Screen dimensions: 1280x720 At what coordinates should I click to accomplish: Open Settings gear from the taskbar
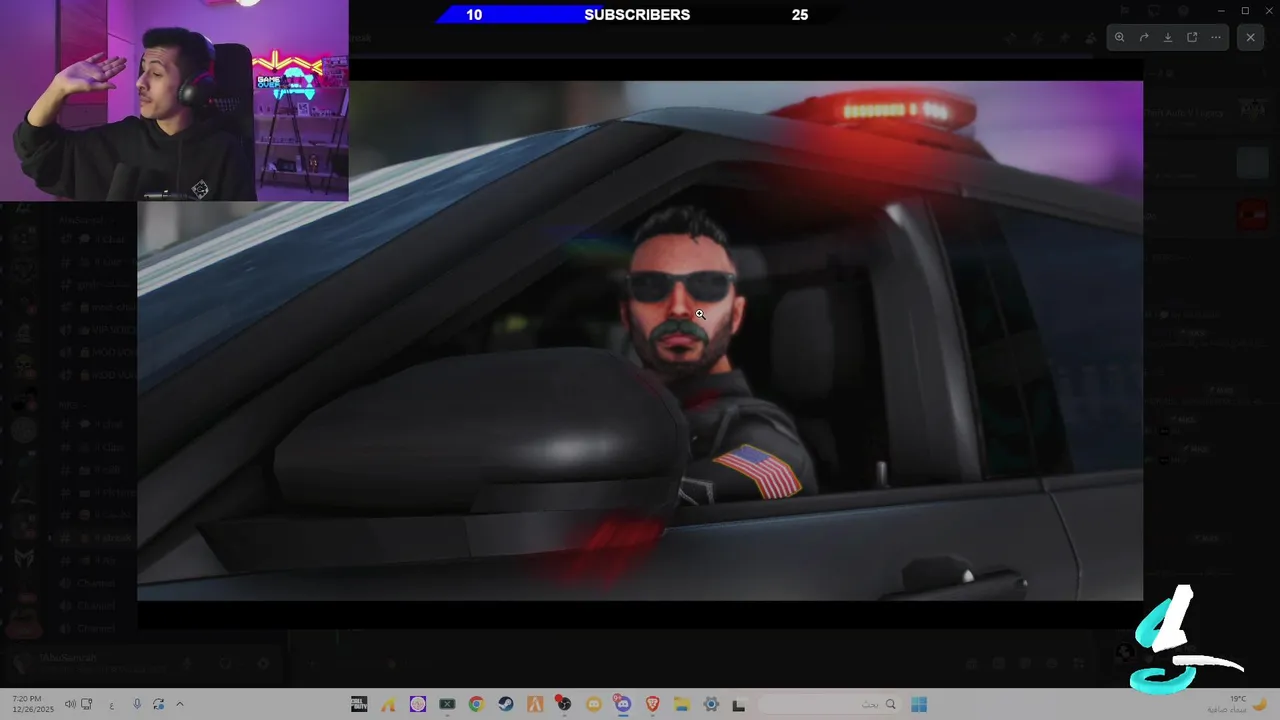711,704
